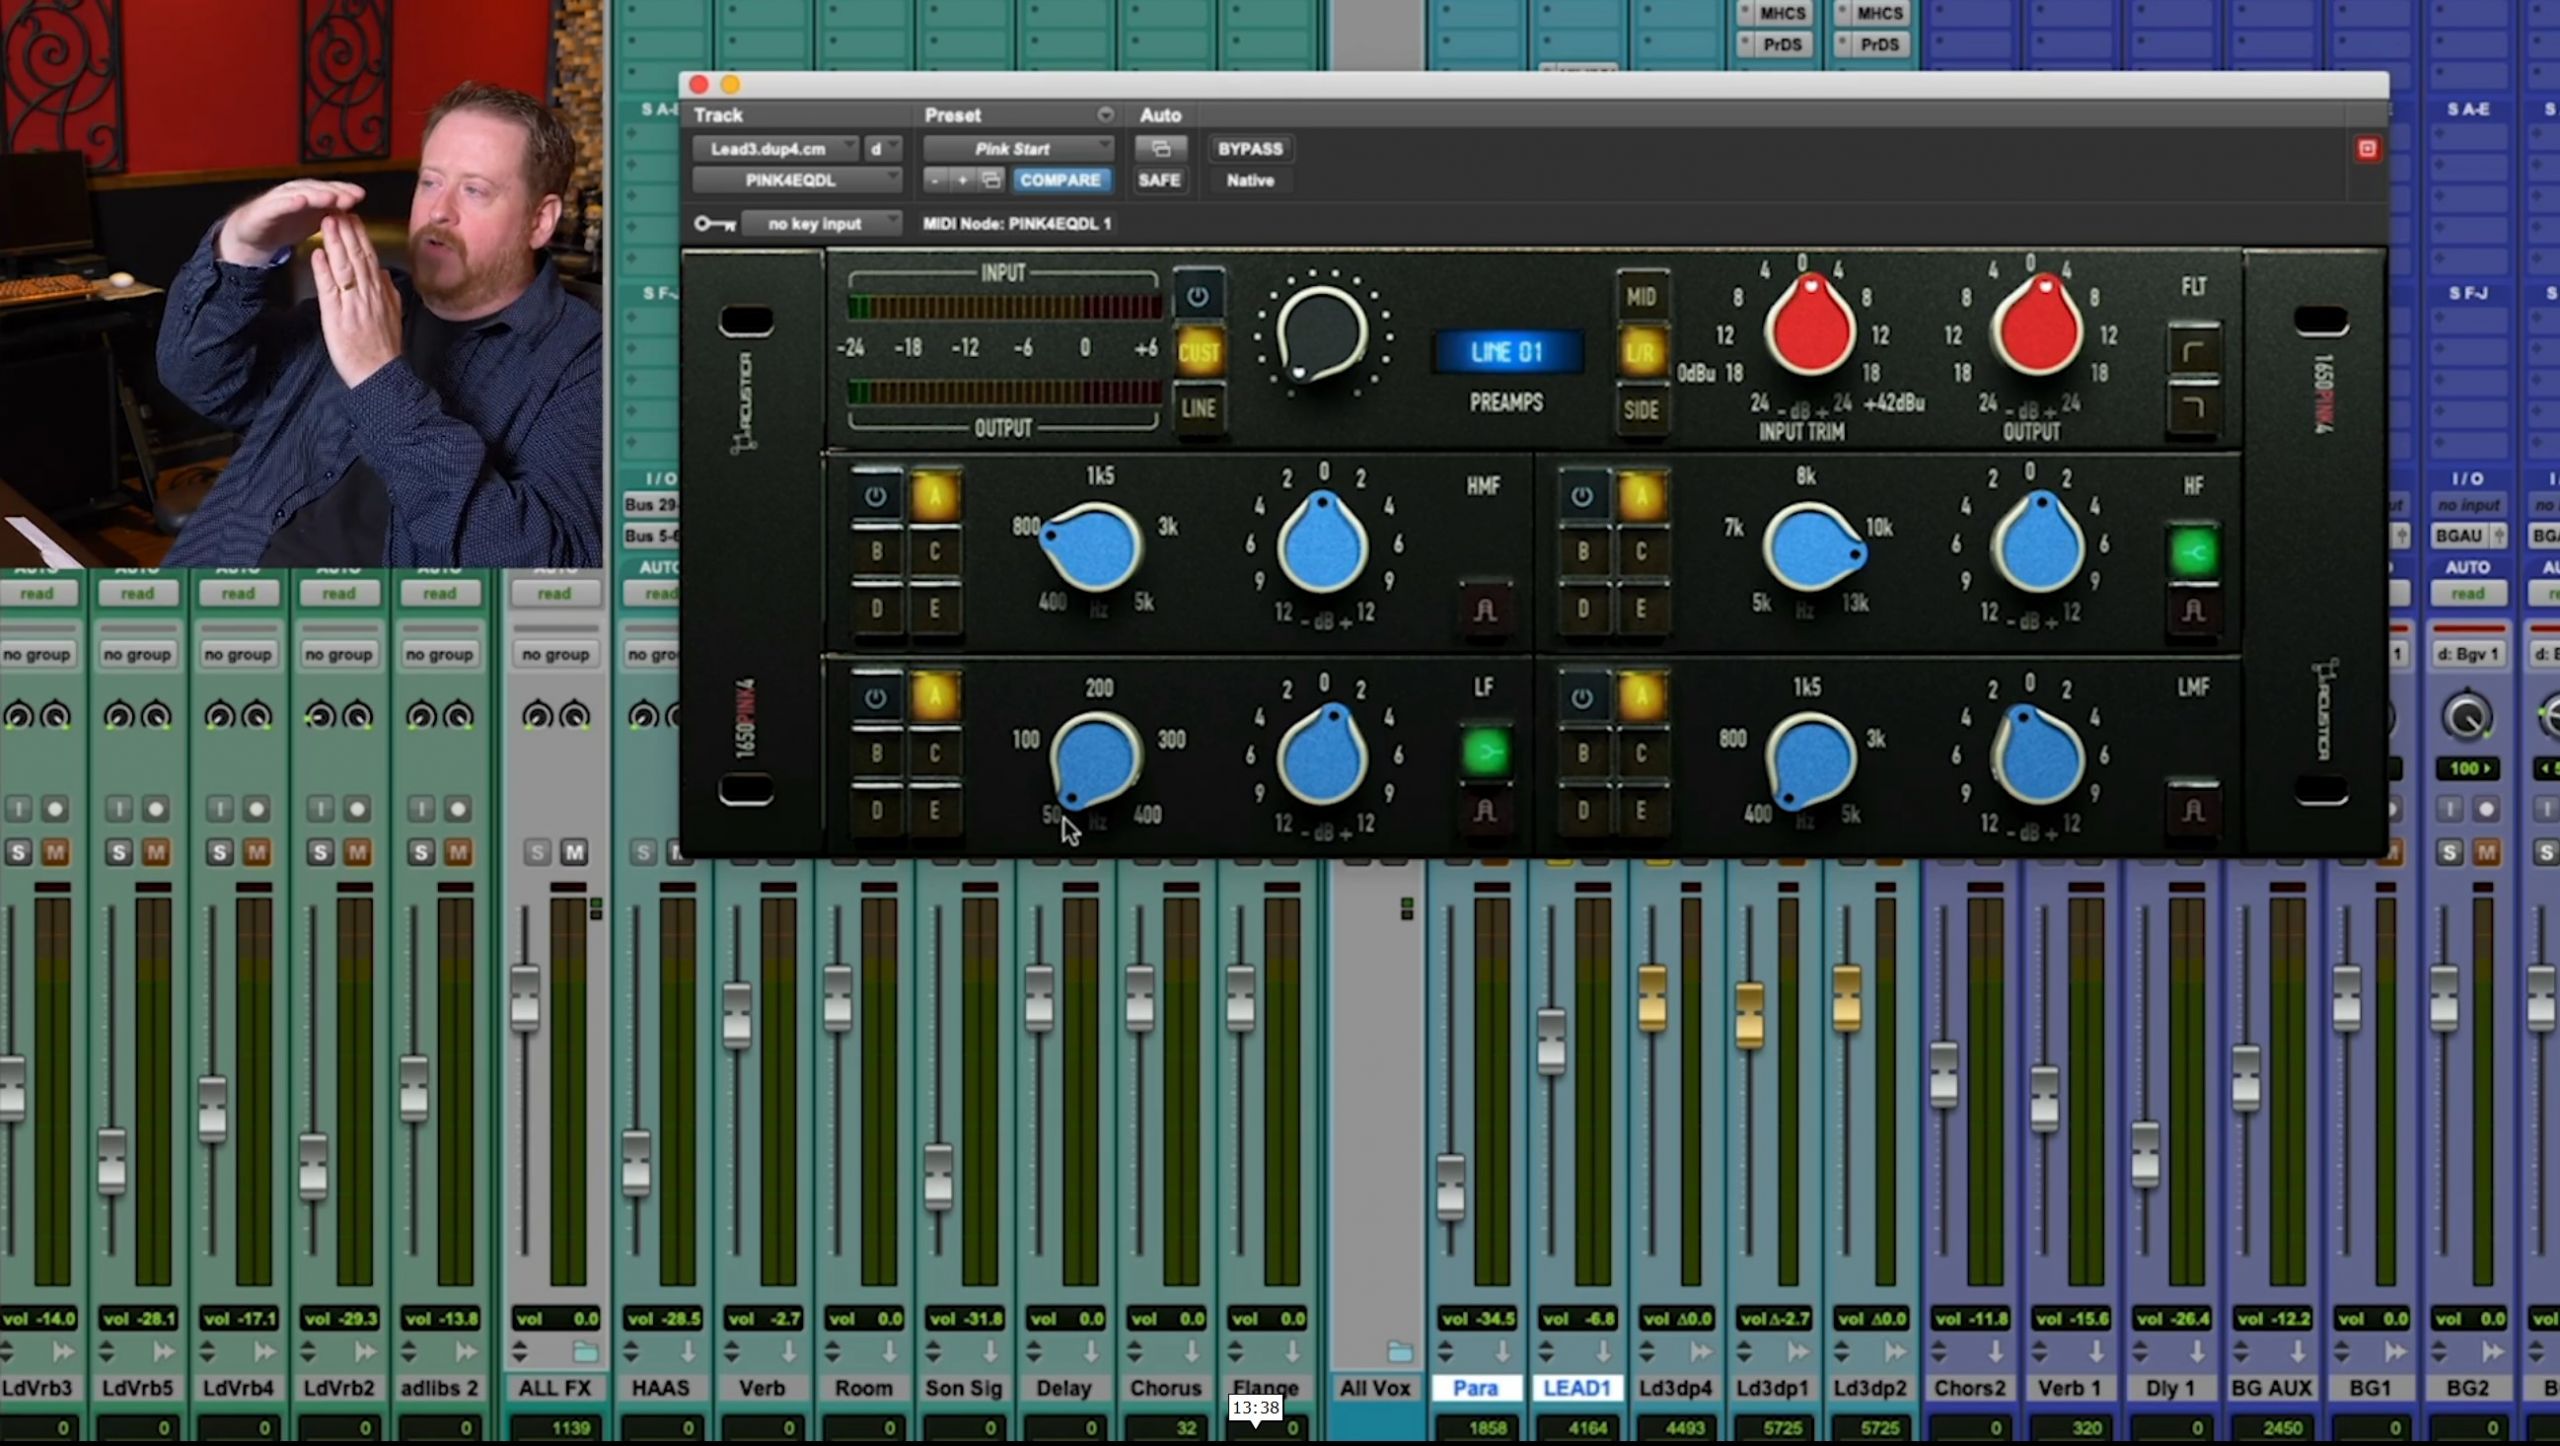This screenshot has height=1446, width=2560.
Task: Switch preamp to LINE mode
Action: 1198,408
